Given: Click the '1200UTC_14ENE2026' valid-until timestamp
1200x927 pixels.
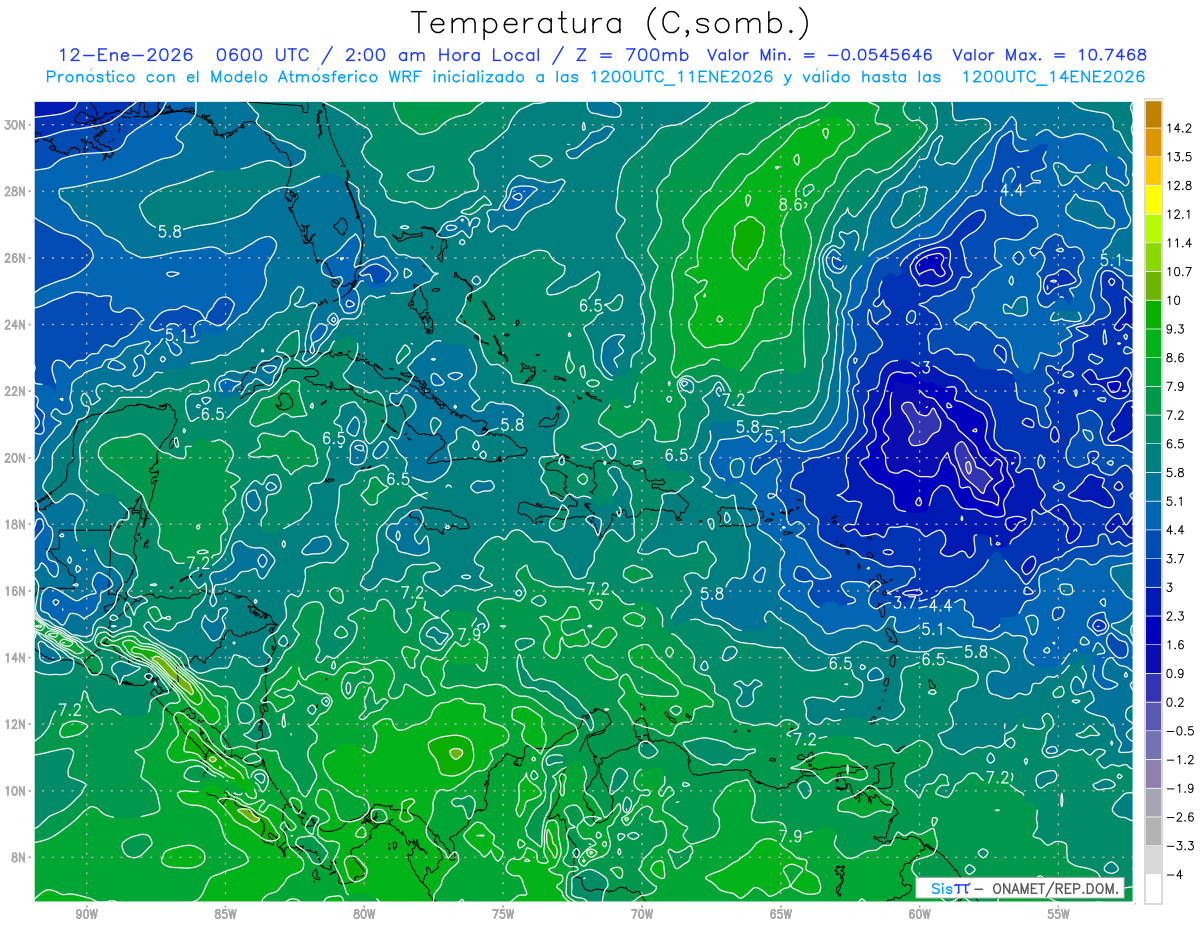Looking at the screenshot, I should pos(1053,77).
